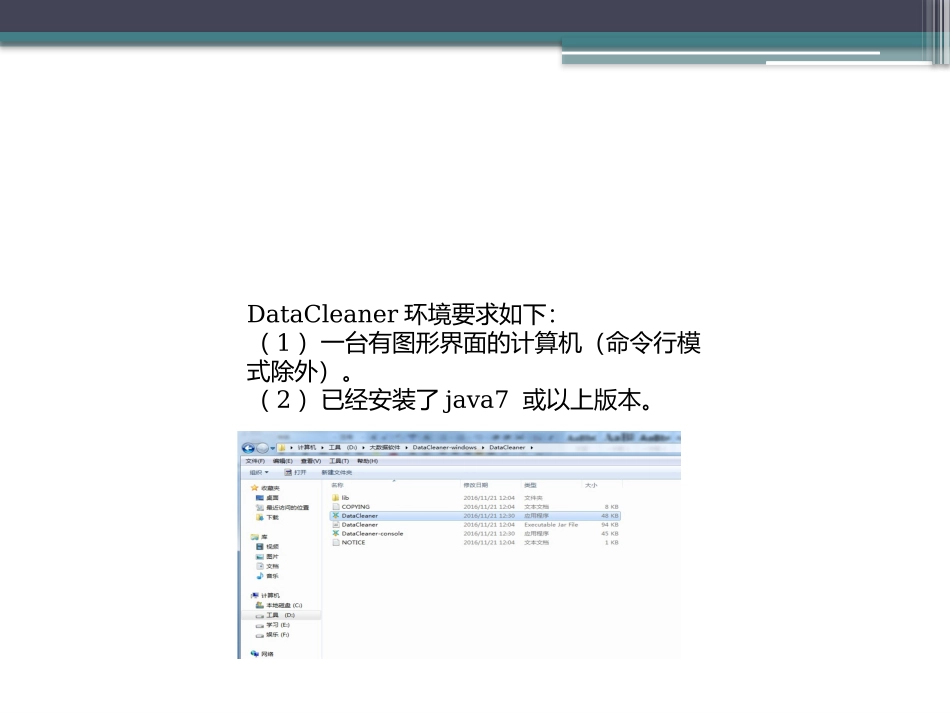The width and height of the screenshot is (950, 713).
Task: Expand the arrow after DataCleaner-windows in breadcrumb
Action: click(483, 448)
